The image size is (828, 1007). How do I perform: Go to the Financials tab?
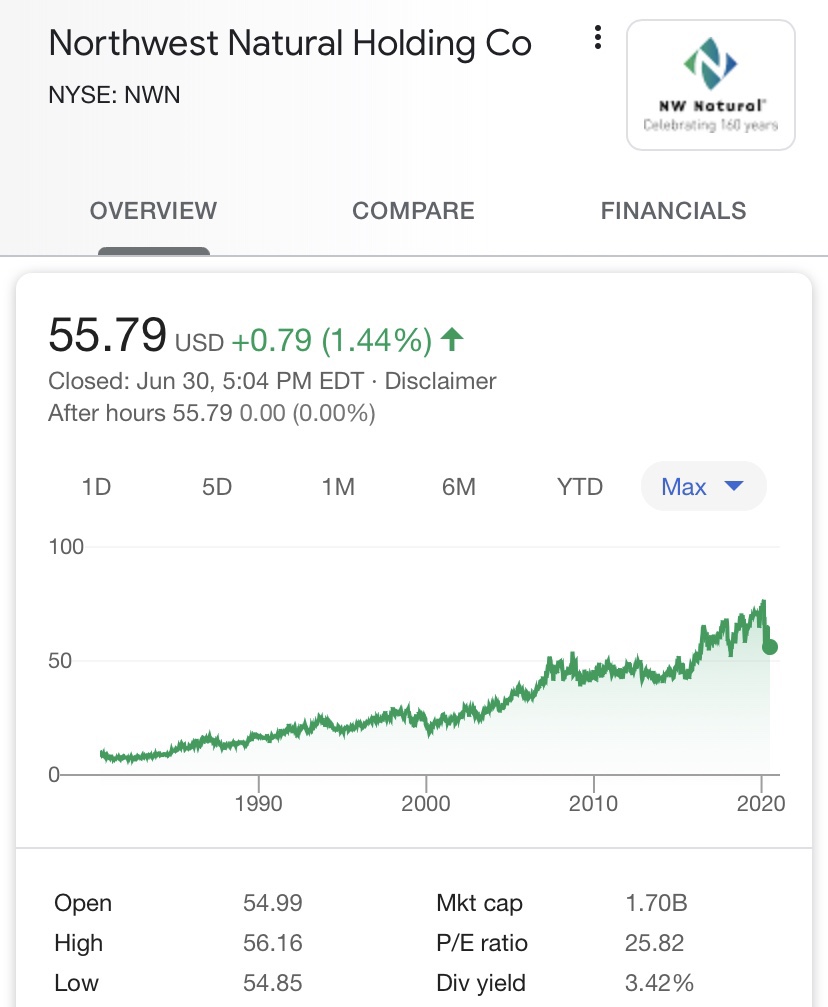click(x=673, y=211)
